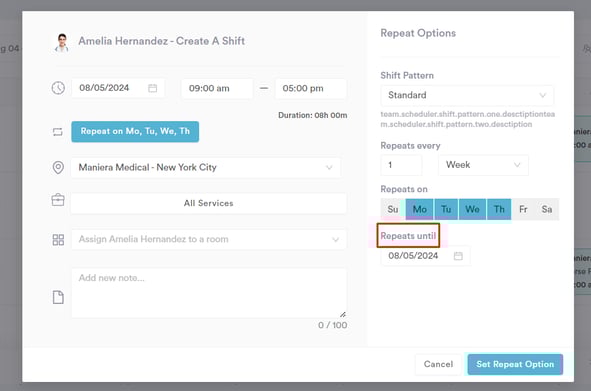Click the note resize handle corner
The height and width of the screenshot is (391, 591).
point(343,314)
